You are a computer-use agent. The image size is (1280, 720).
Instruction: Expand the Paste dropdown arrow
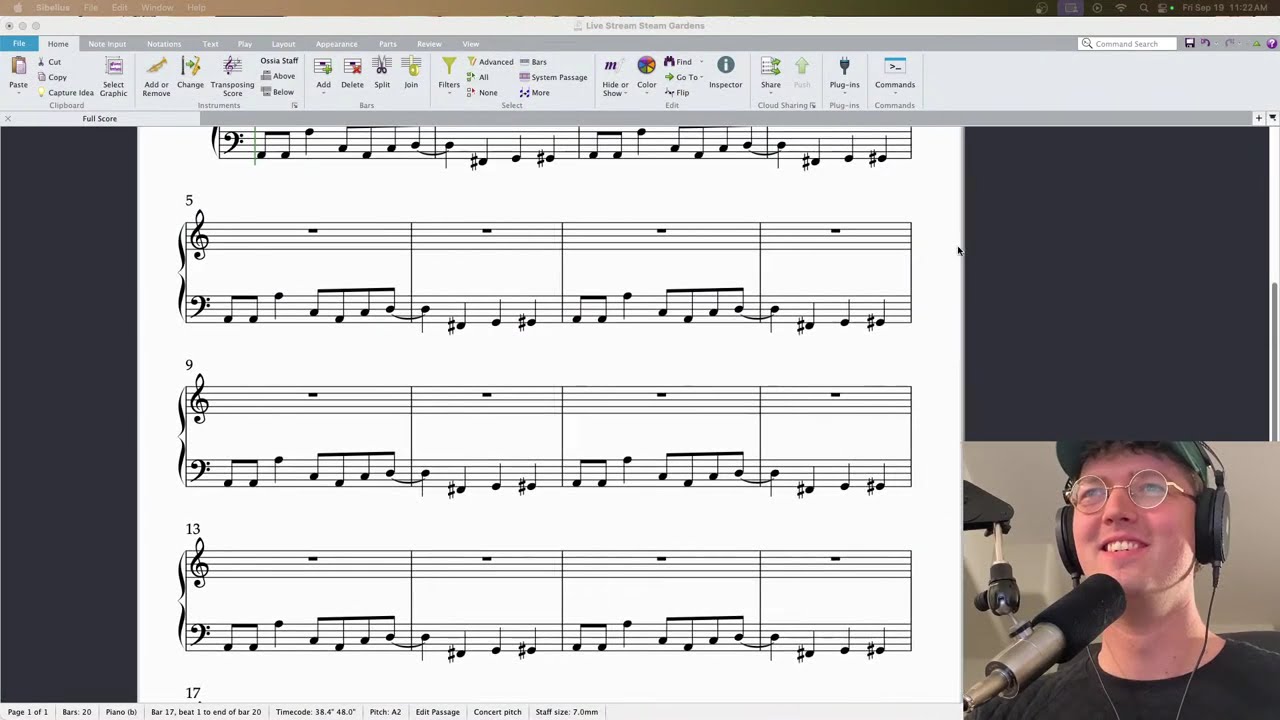18,93
